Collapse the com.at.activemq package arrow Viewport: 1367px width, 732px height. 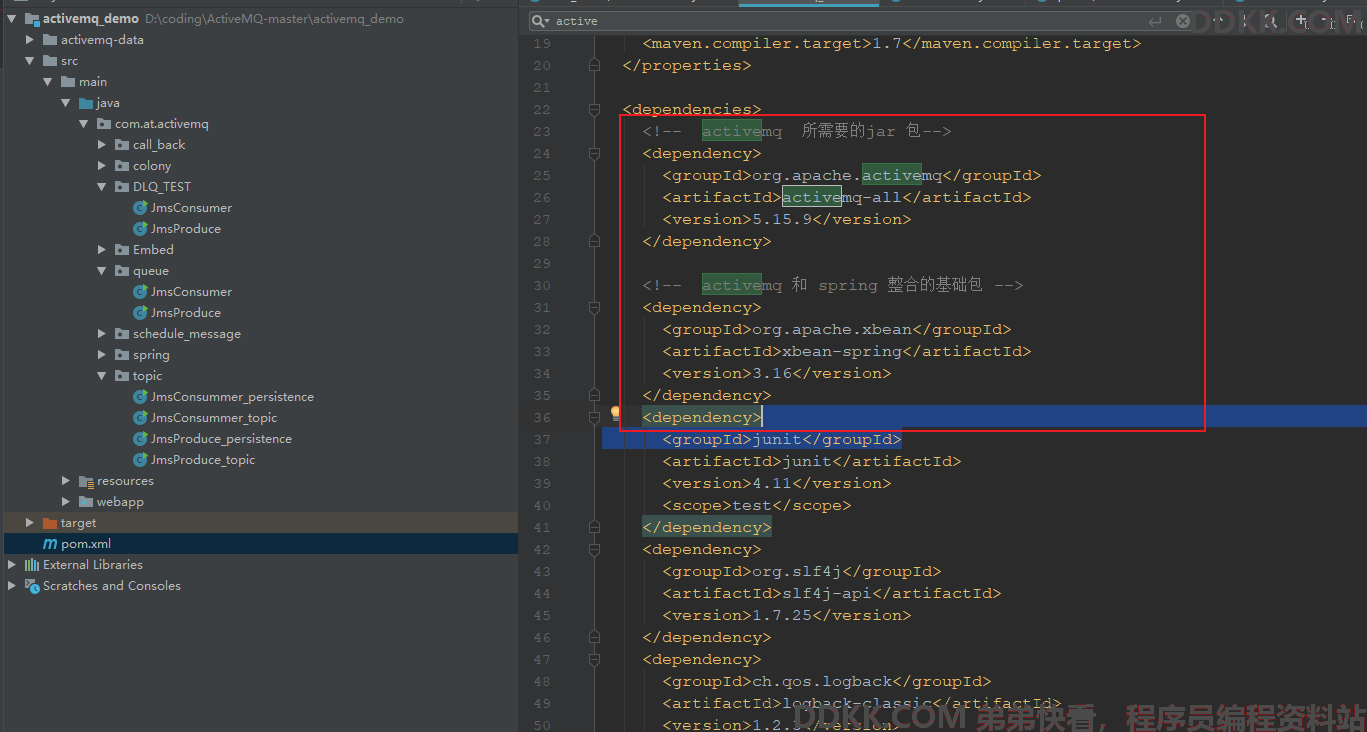84,124
